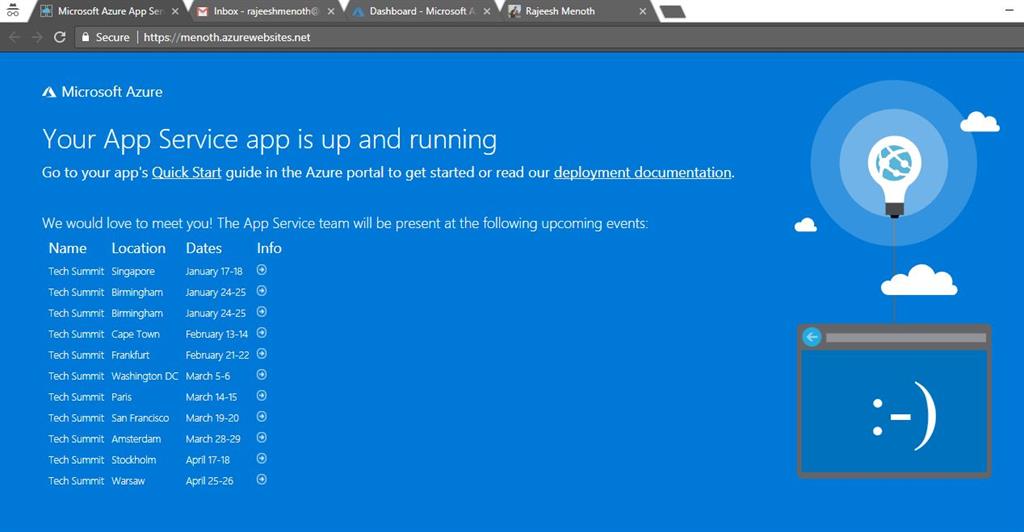Switch to the Microsoft Azure App Service tab
1024x532 pixels.
tap(109, 11)
